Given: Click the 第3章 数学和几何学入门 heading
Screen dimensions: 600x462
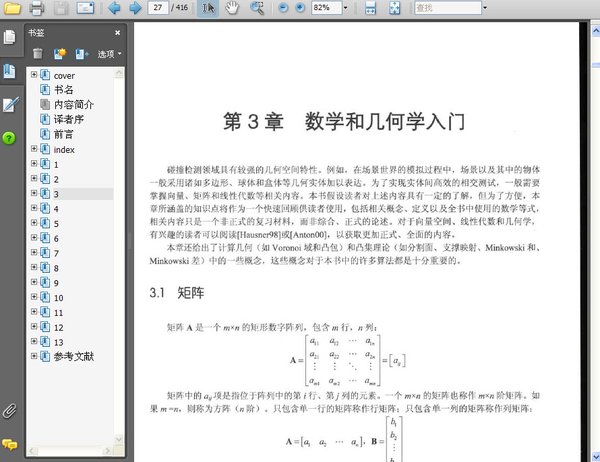Looking at the screenshot, I should click(344, 122).
